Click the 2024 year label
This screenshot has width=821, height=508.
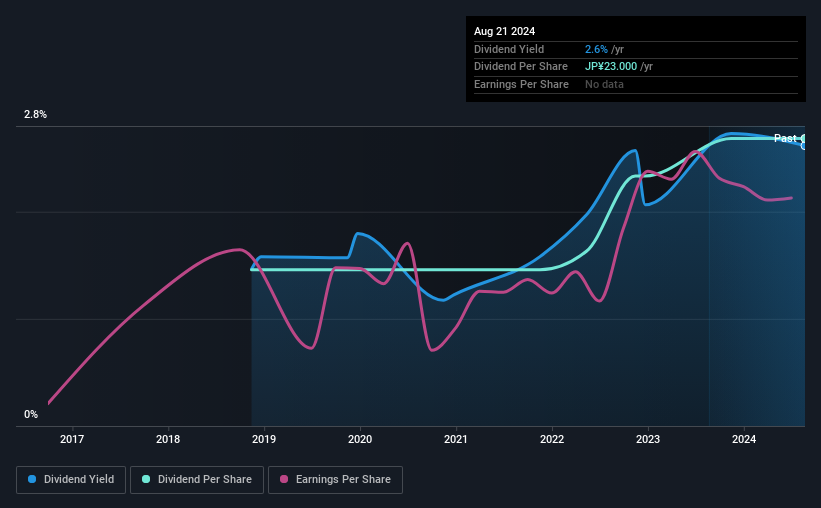tap(744, 439)
